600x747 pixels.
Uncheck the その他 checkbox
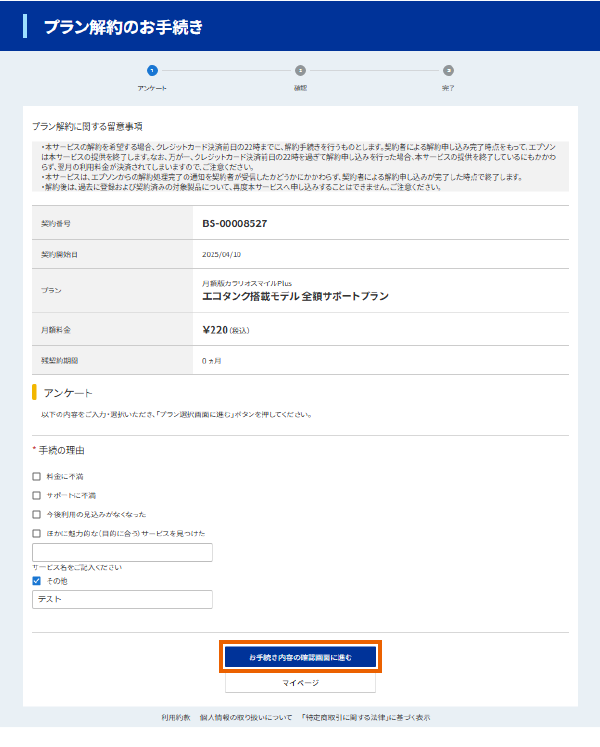[x=37, y=581]
